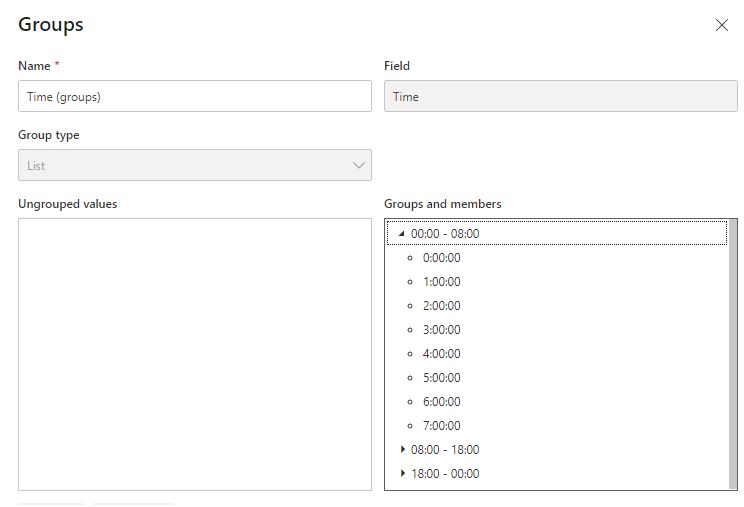
Task: Select the 08:00 - 18:00 group label
Action: point(445,450)
